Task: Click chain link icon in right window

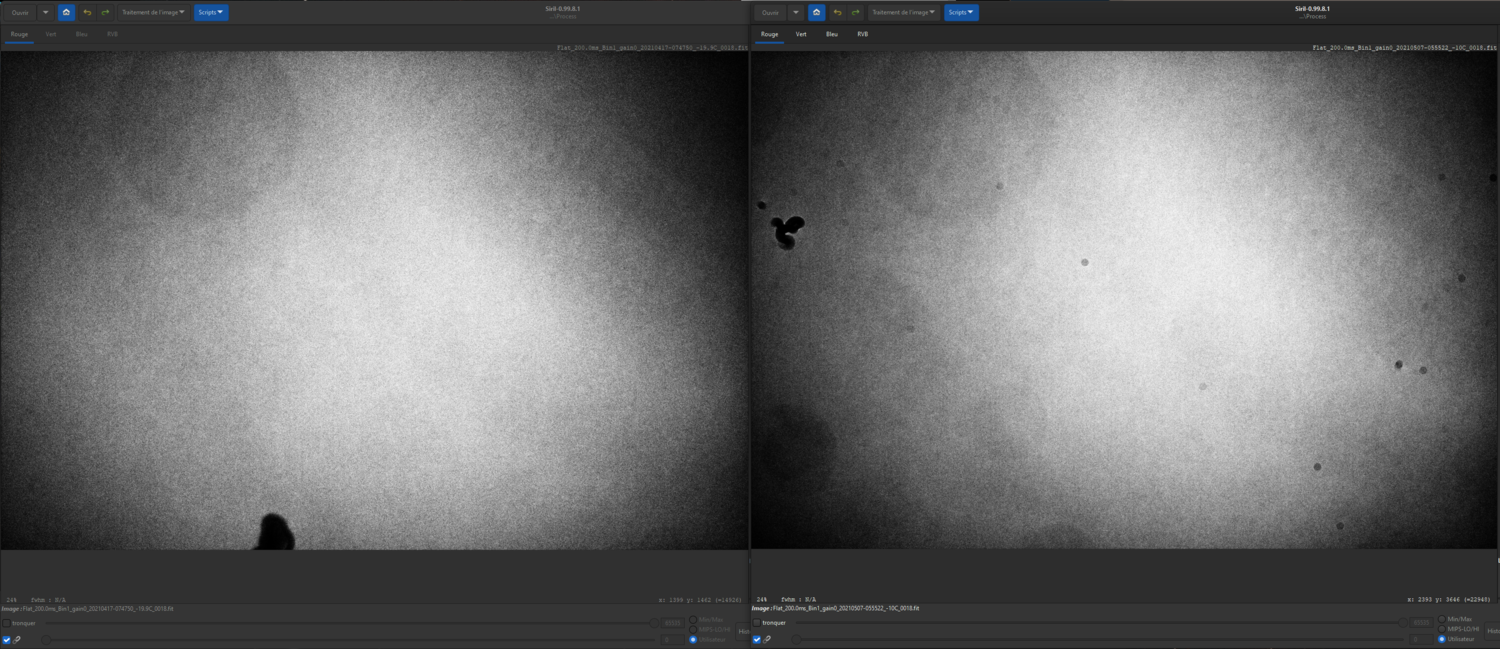Action: click(x=767, y=639)
